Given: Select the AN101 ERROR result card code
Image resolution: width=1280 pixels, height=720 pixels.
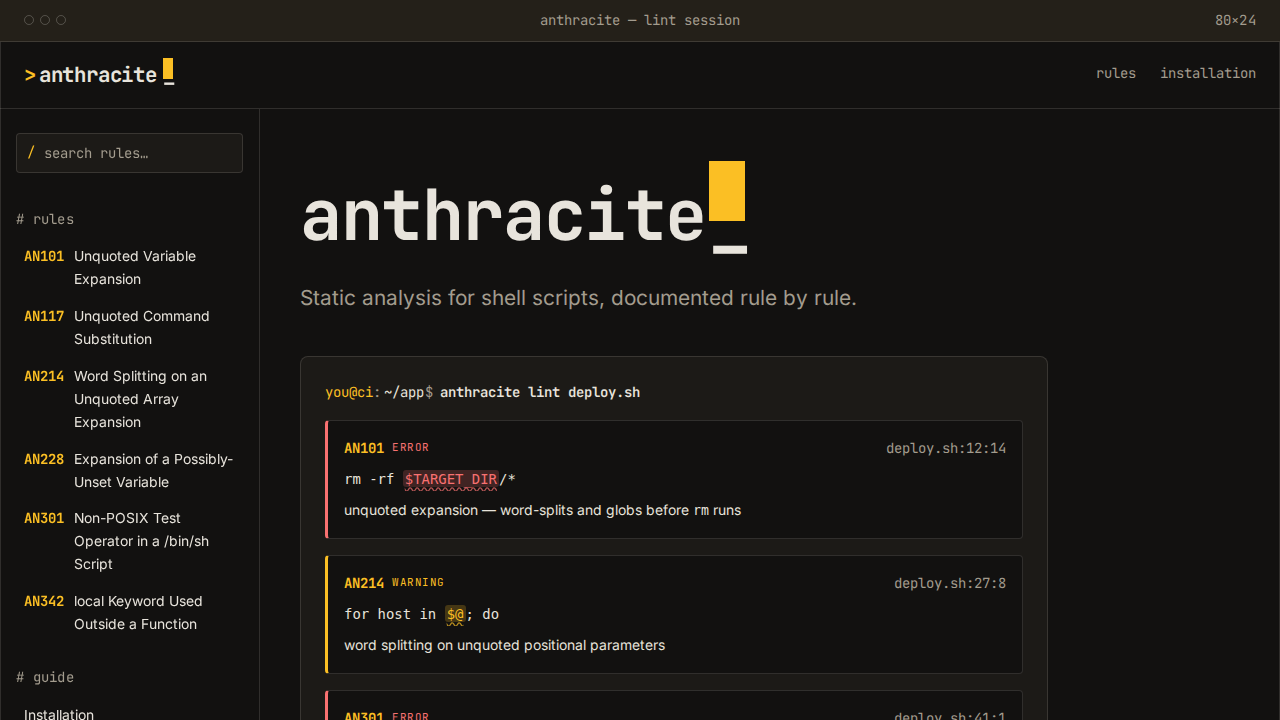Looking at the screenshot, I should (x=364, y=448).
